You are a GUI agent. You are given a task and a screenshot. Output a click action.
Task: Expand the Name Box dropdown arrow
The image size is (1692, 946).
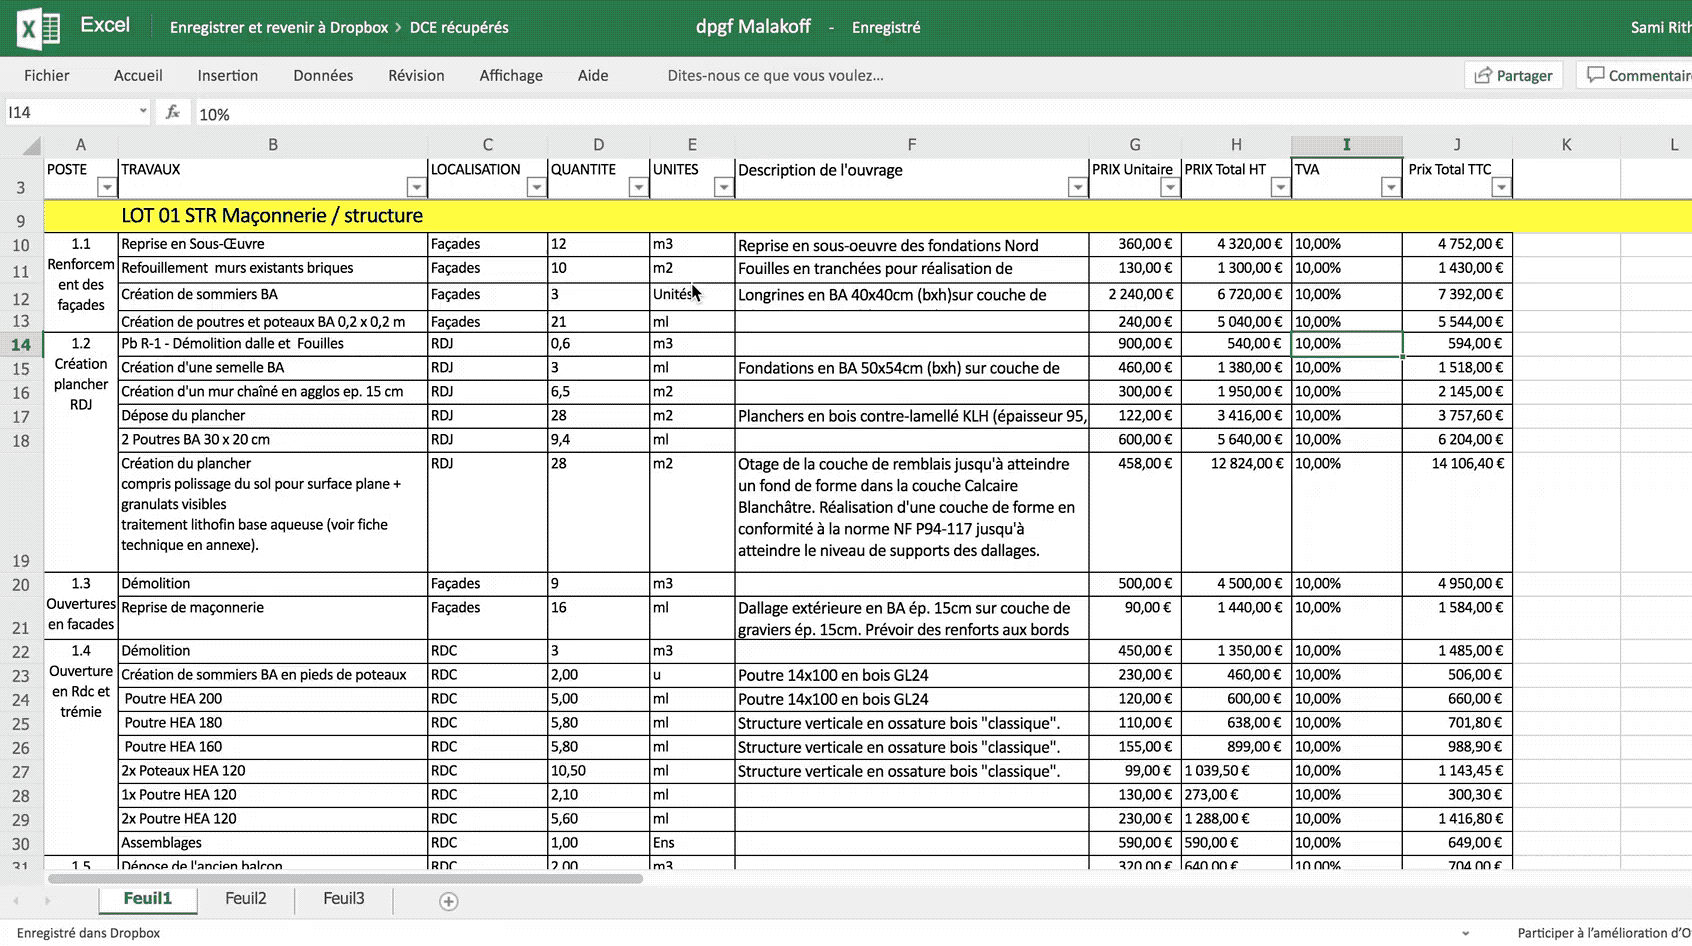(143, 112)
